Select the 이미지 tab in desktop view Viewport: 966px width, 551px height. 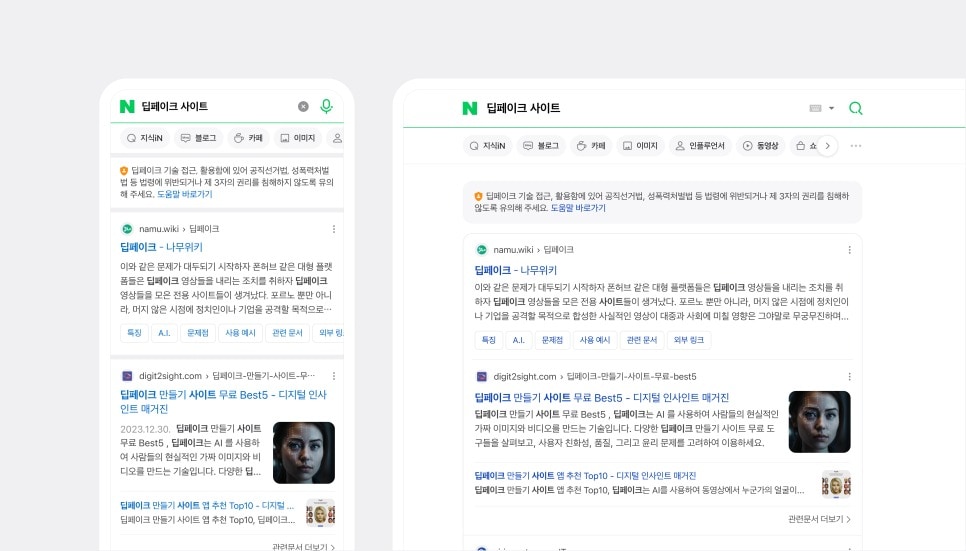641,146
